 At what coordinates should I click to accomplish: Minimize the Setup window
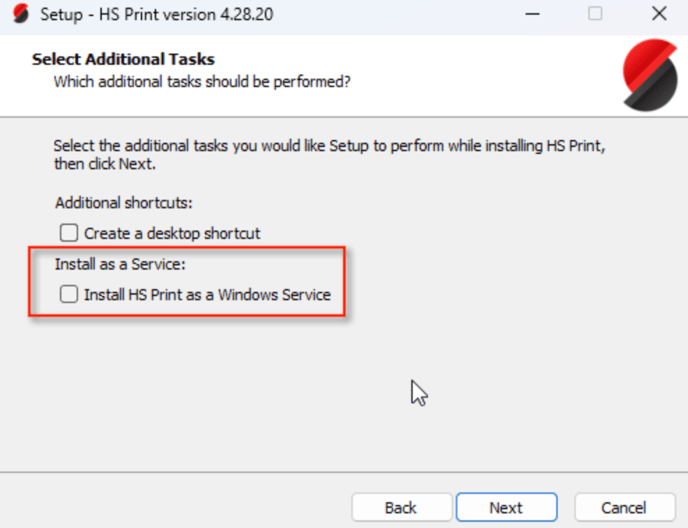[x=532, y=14]
